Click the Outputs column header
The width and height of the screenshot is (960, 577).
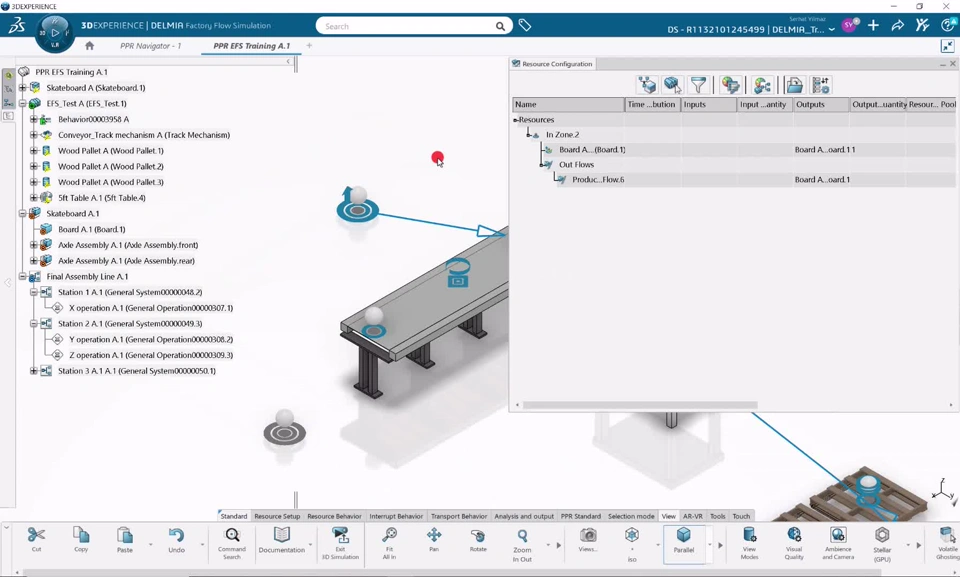(x=822, y=105)
